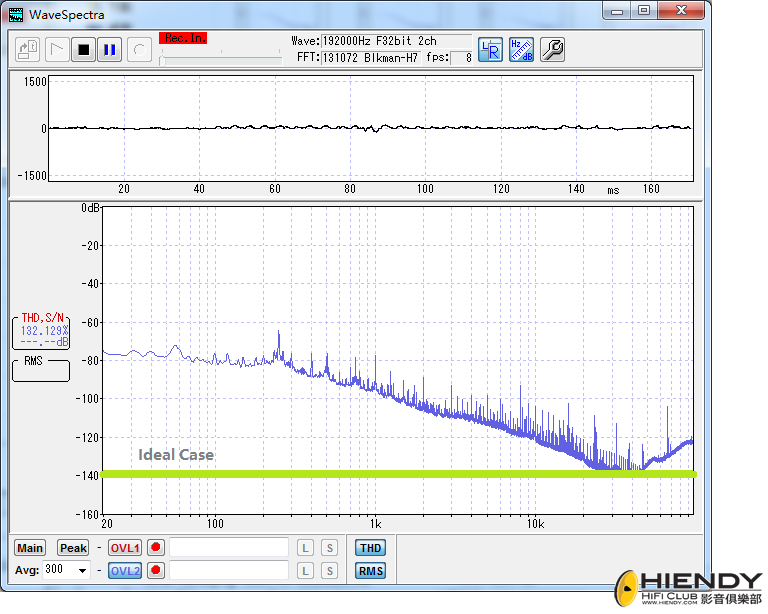Viewport: 768px width, 614px height.
Task: Toggle the Peak hold display
Action: click(x=73, y=548)
